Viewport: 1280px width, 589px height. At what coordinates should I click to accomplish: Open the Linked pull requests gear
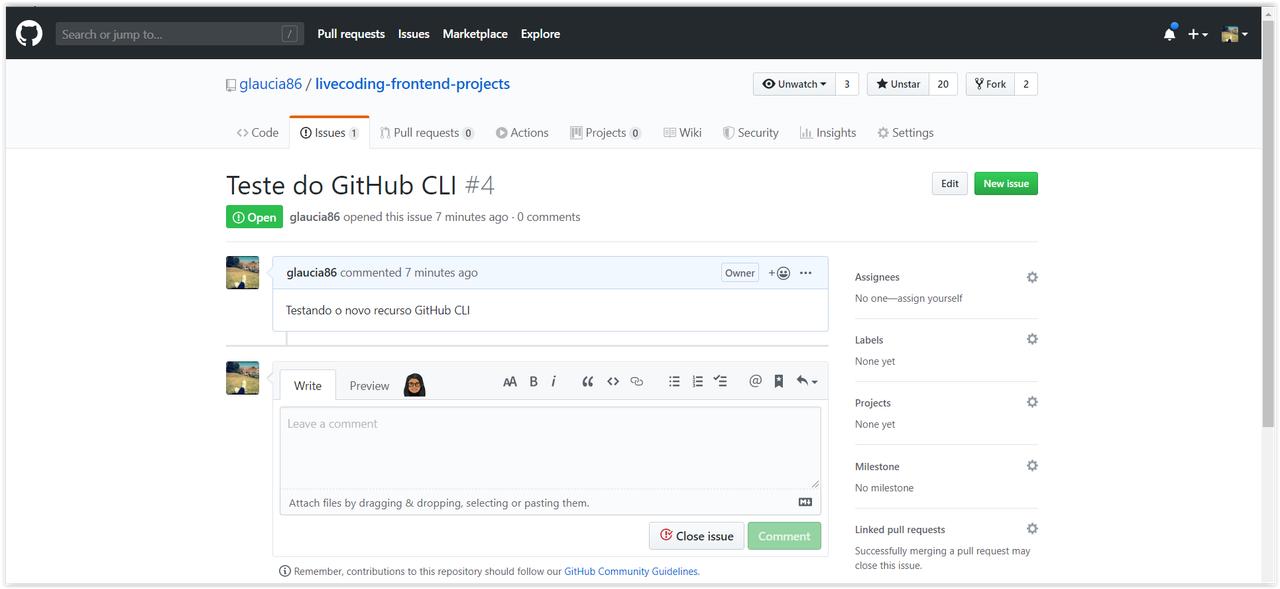pyautogui.click(x=1032, y=529)
